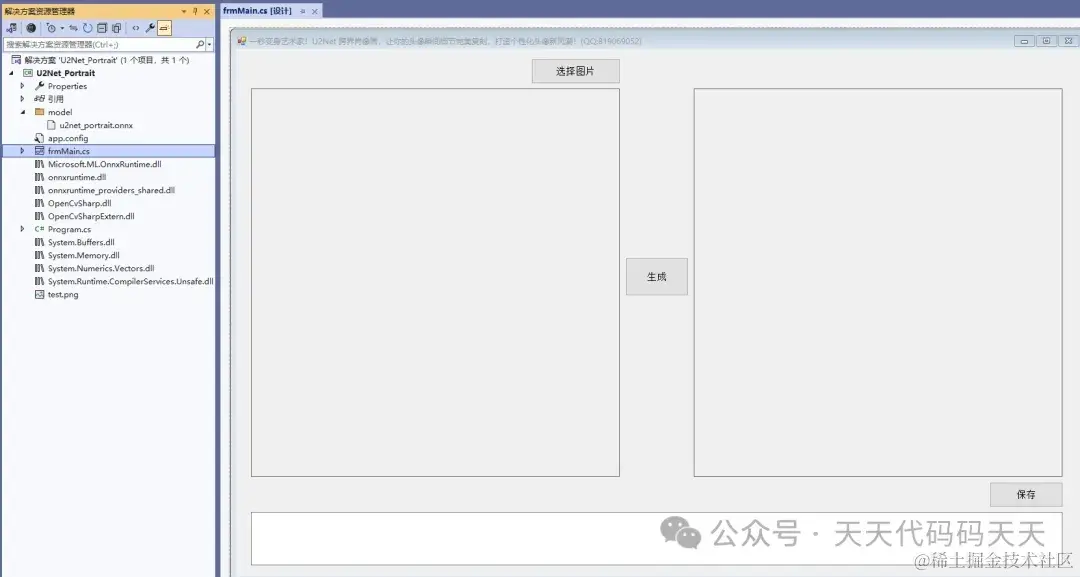Toggle Preview Selected Items
This screenshot has height=577, width=1080.
(x=164, y=29)
